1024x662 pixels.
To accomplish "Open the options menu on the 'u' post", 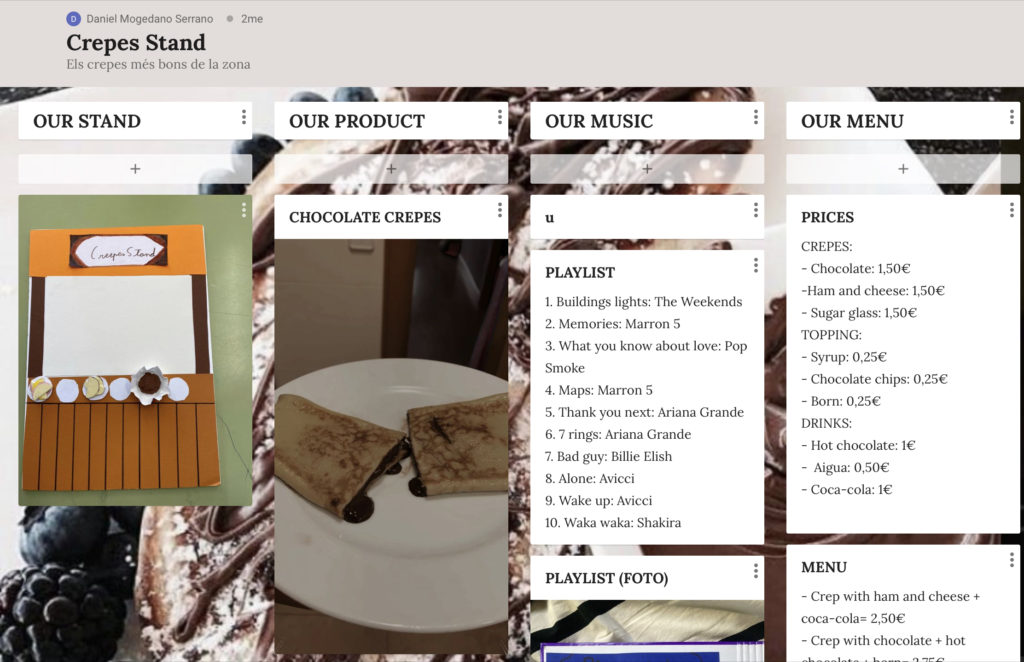I will (756, 210).
